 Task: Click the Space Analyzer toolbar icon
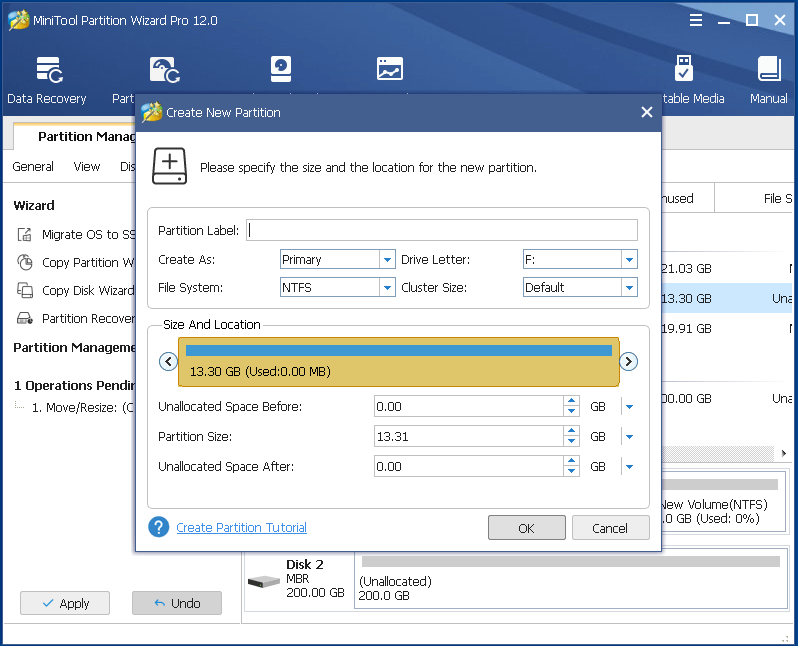[x=389, y=69]
